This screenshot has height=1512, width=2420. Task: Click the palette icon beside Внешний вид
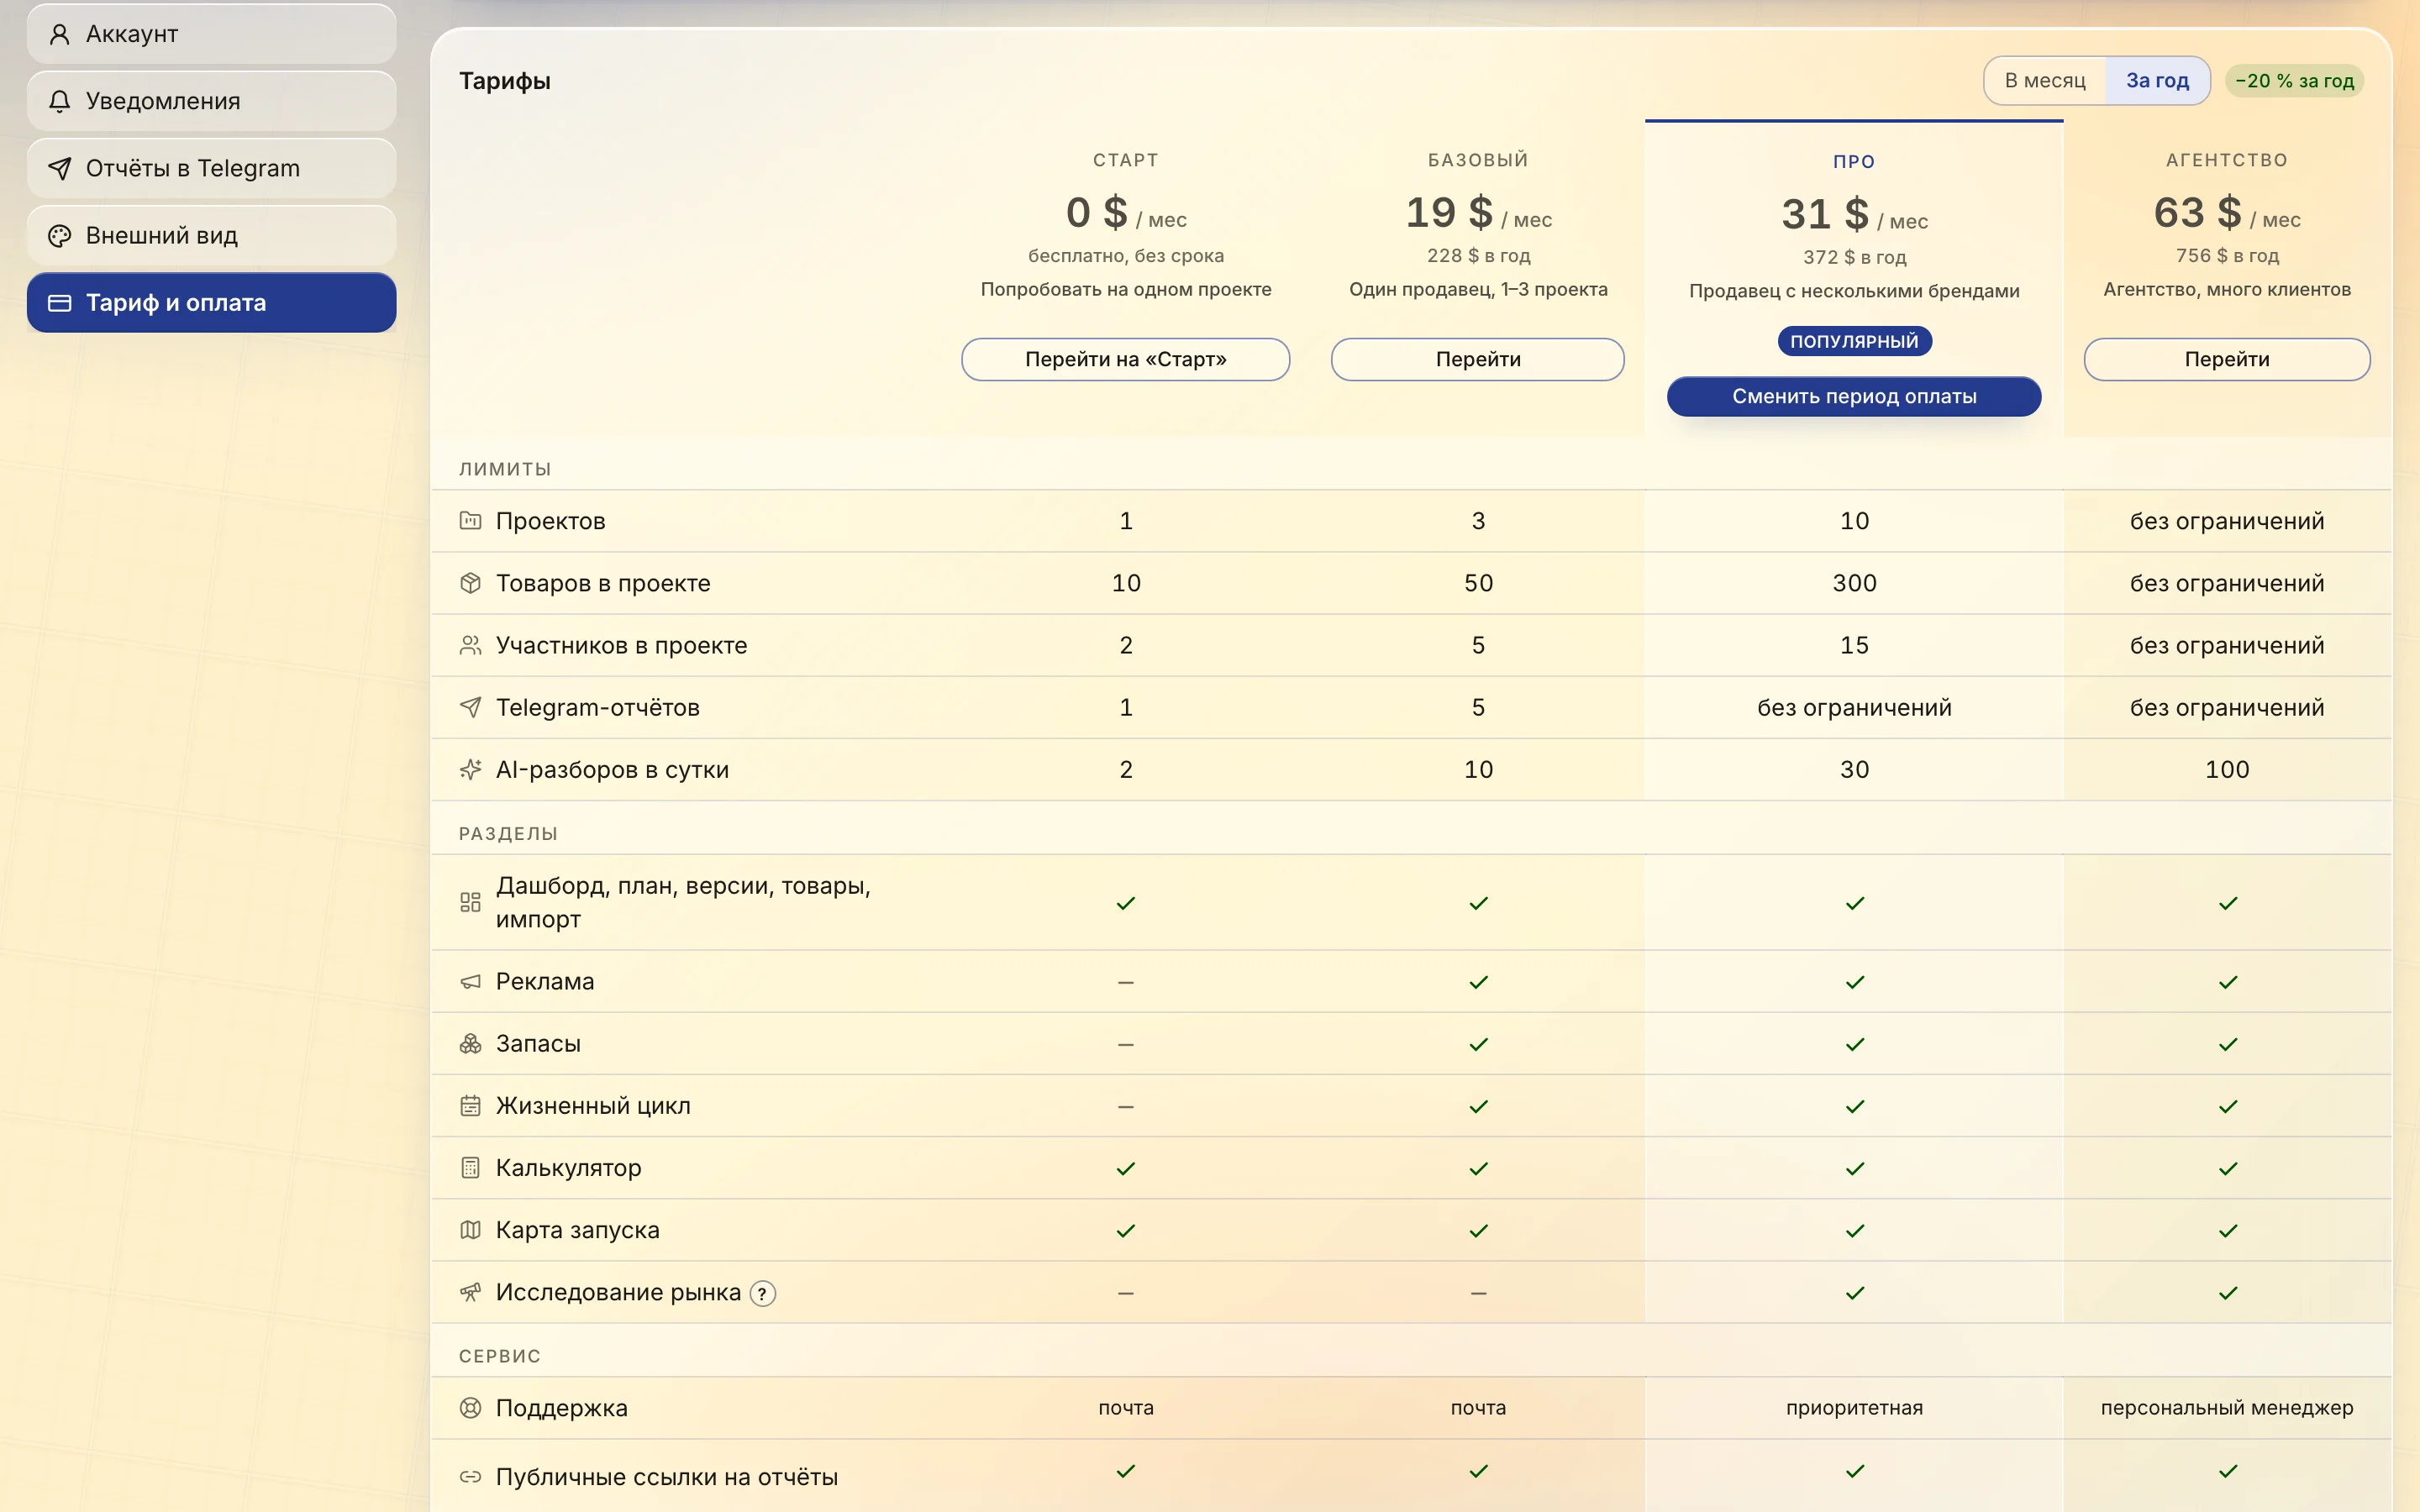(60, 235)
